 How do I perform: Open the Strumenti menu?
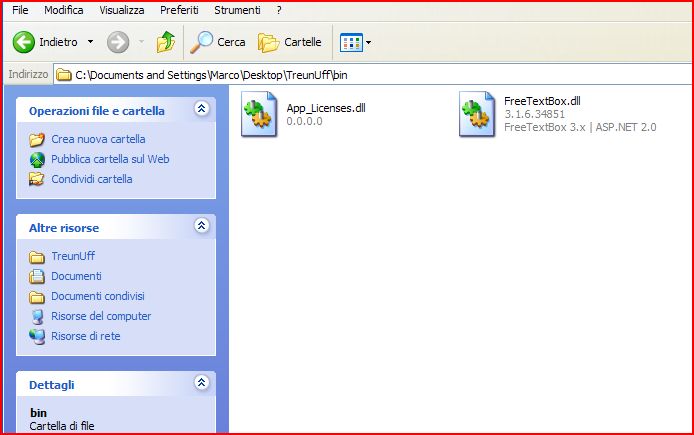pyautogui.click(x=237, y=10)
